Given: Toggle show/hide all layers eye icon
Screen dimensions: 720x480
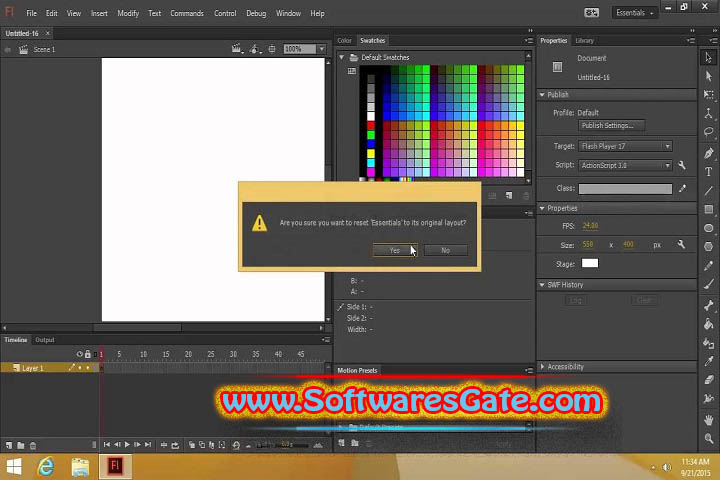Looking at the screenshot, I should (x=79, y=354).
